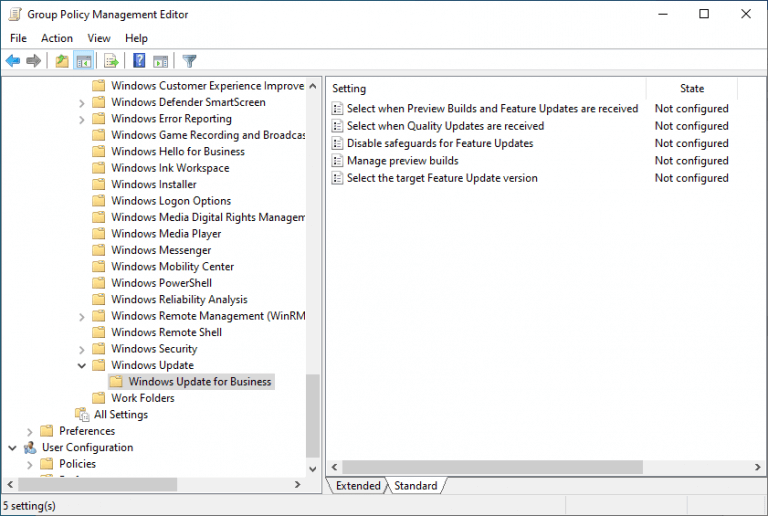Screen dimensions: 768x516
Task: Switch to the Standard tab
Action: pos(416,486)
